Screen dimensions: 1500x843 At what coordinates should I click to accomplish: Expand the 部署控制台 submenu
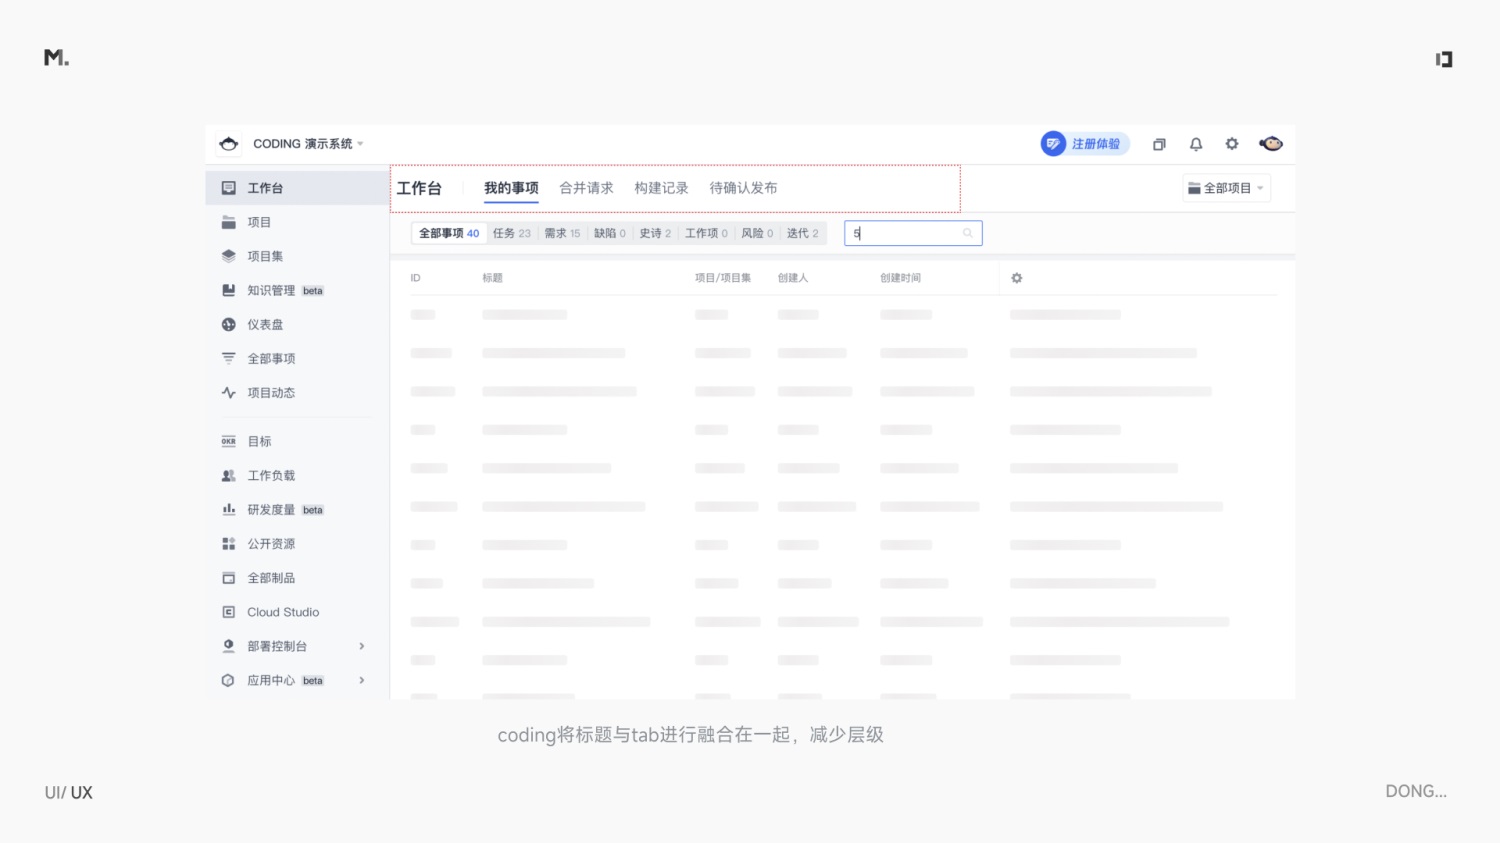tap(361, 647)
